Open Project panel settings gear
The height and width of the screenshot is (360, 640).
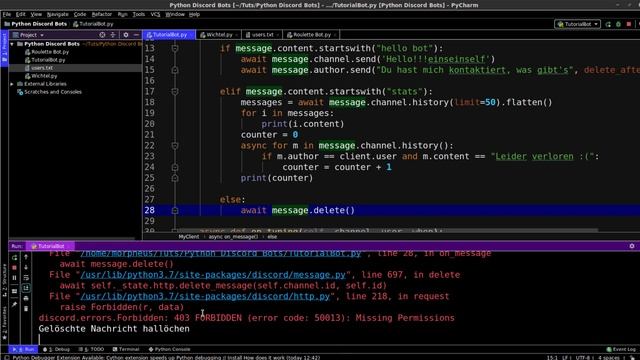126,35
